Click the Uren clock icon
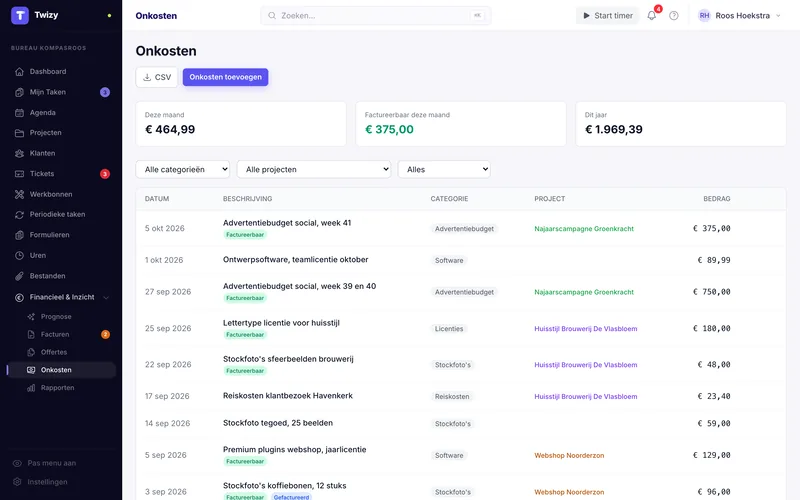800x500 pixels. click(x=19, y=255)
